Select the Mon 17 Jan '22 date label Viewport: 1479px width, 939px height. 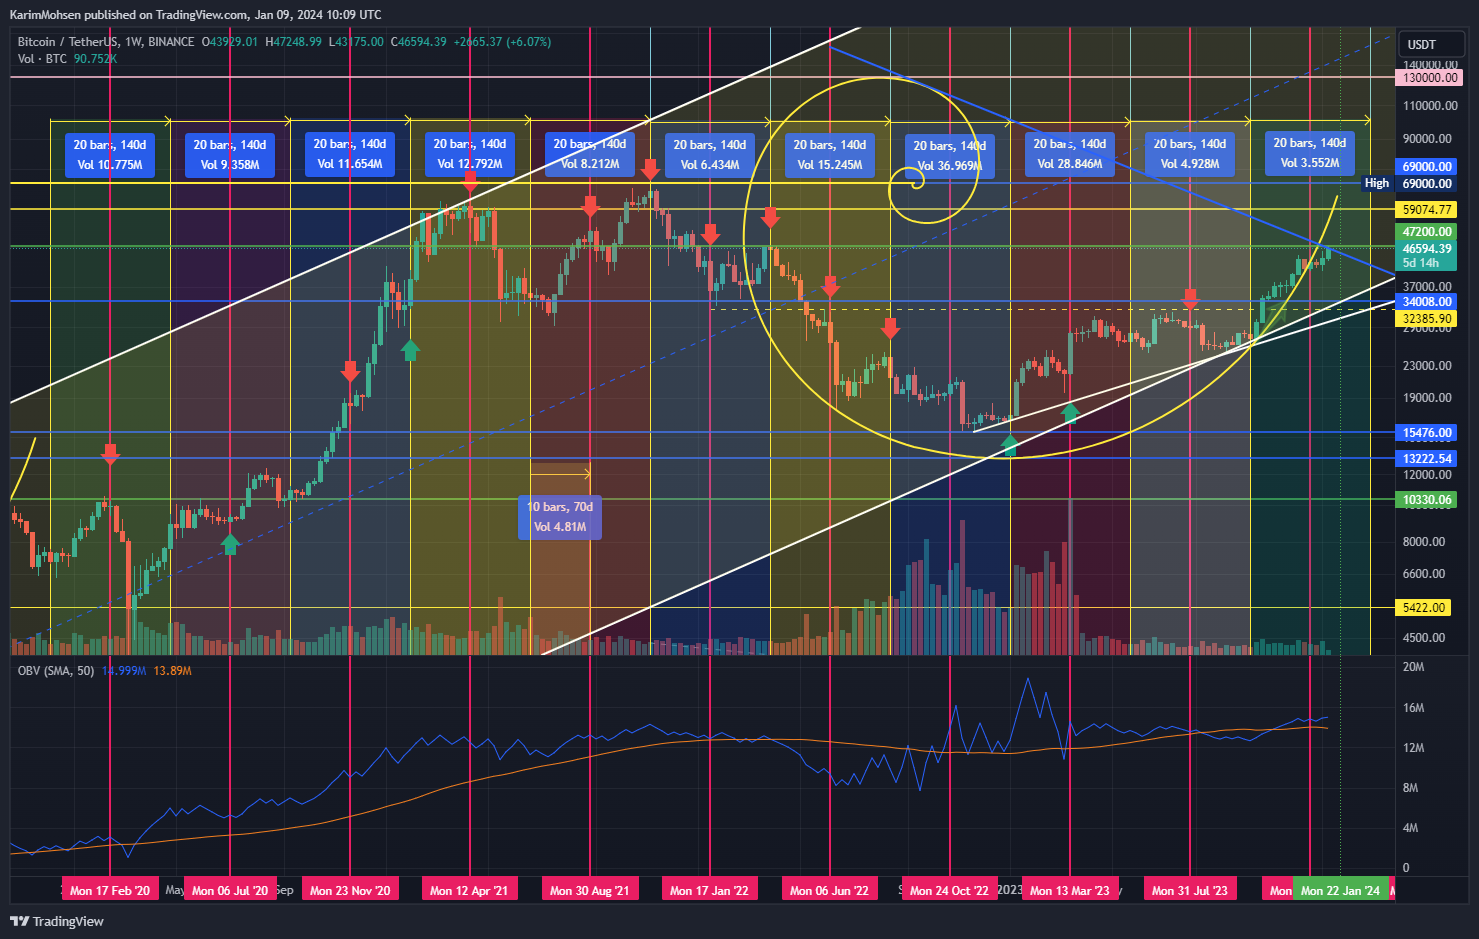click(709, 890)
